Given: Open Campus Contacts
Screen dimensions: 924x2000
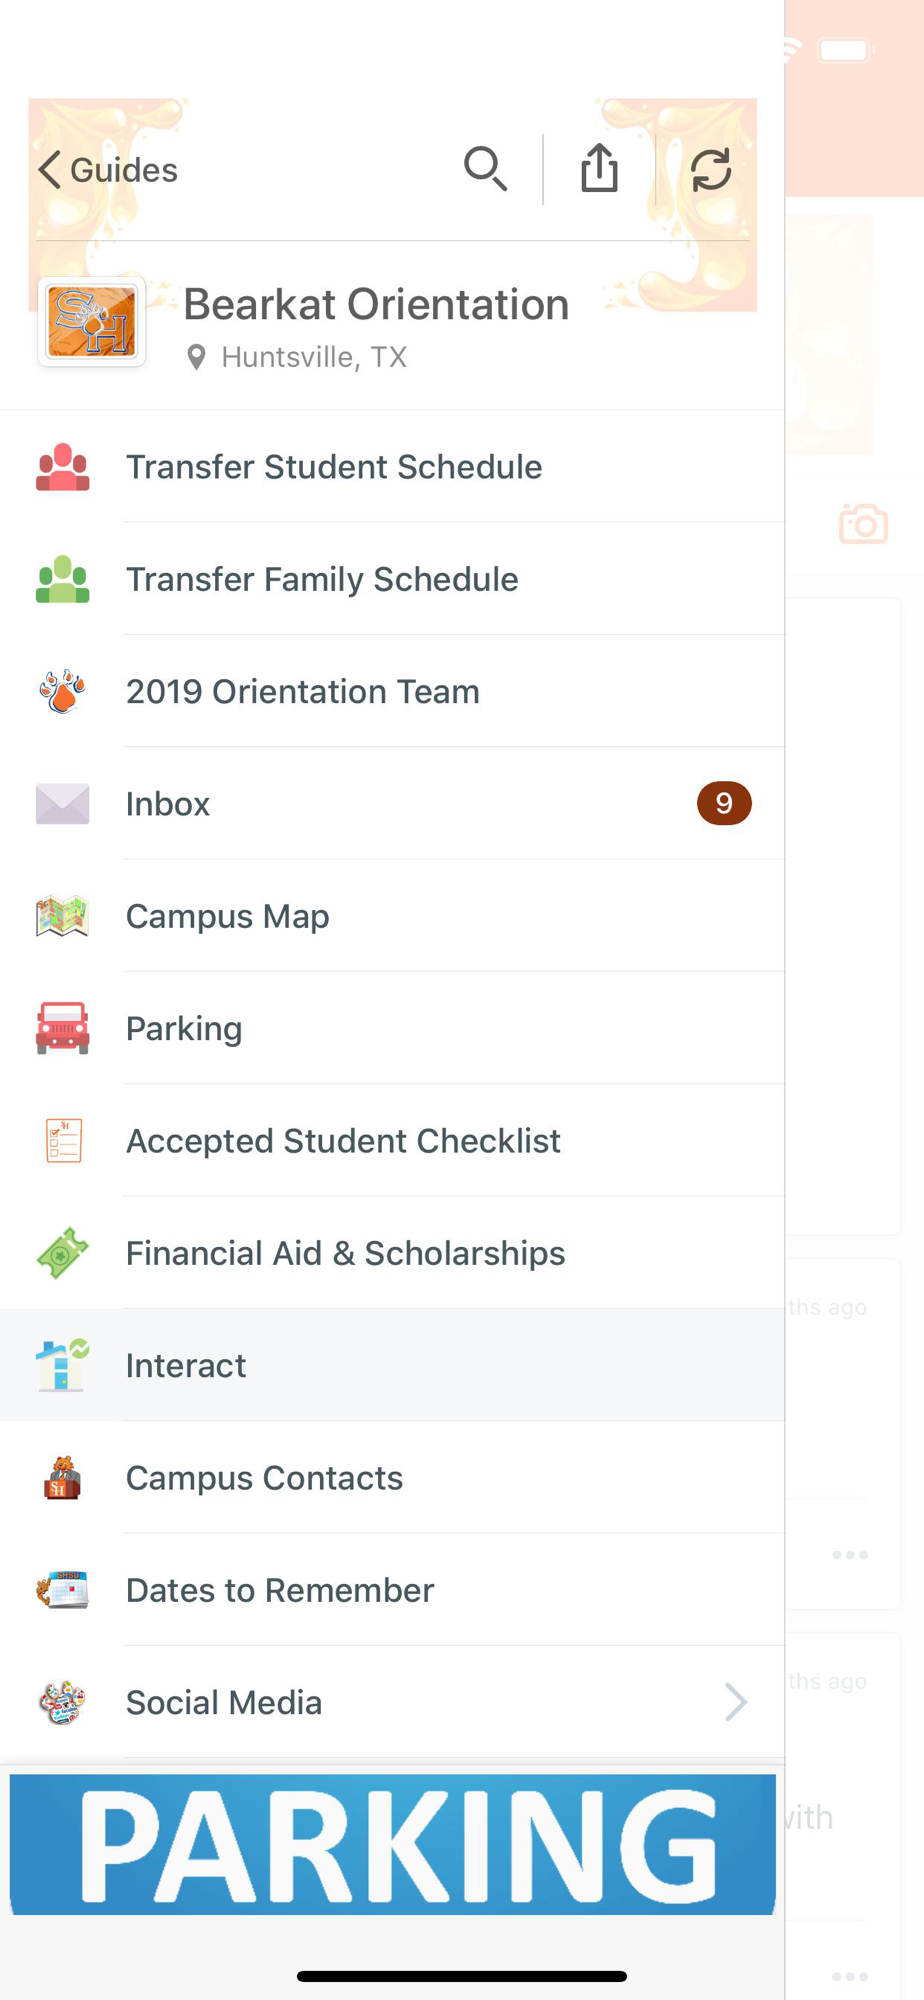Looking at the screenshot, I should coord(264,1478).
